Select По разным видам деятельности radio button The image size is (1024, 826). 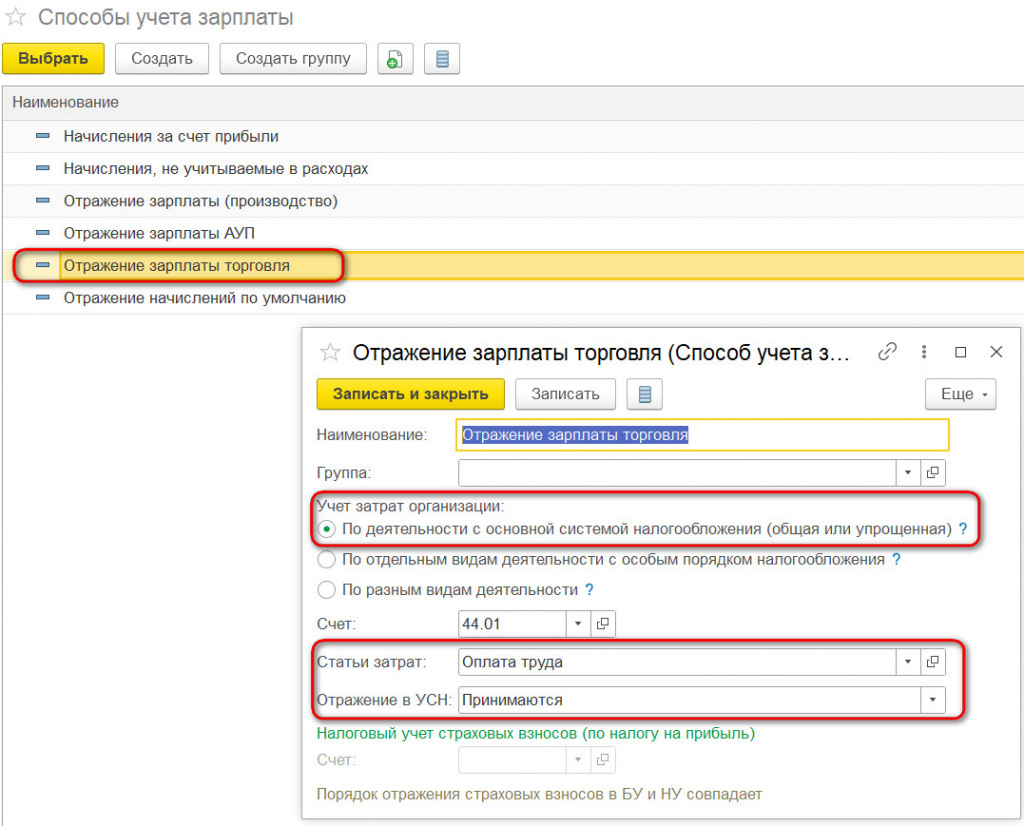[326, 590]
